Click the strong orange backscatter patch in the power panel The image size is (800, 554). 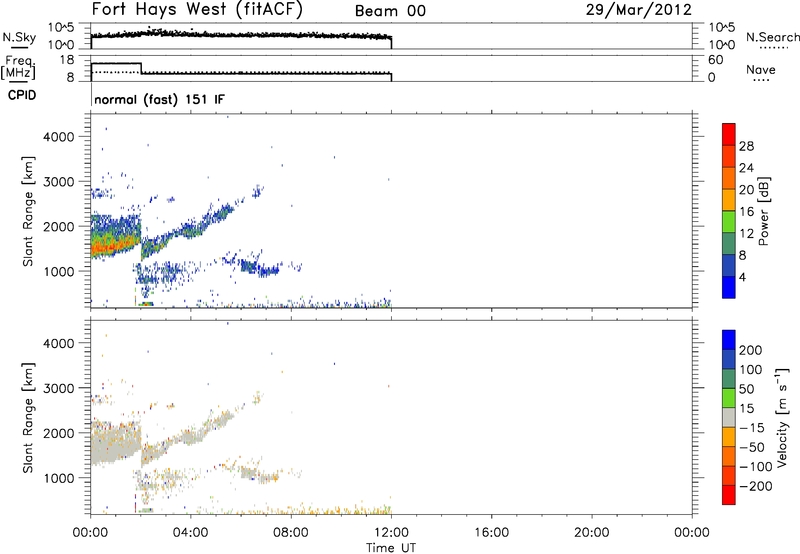coord(109,247)
